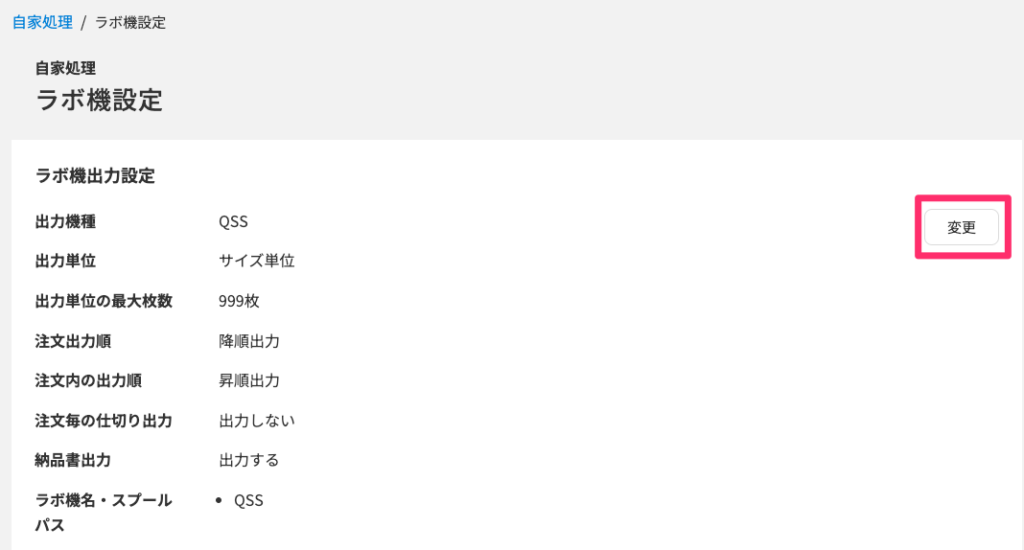Click the large ラボ機設定 page title
Screen dimensions: 1024x550
point(99,100)
